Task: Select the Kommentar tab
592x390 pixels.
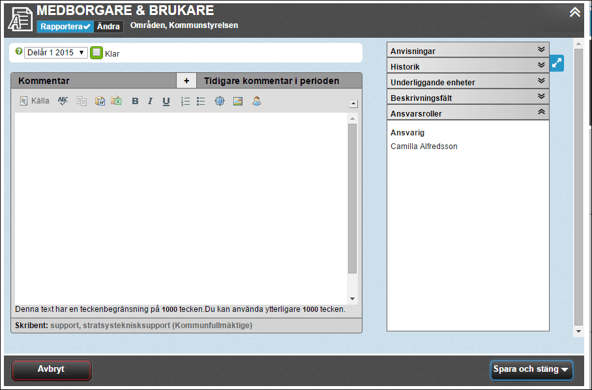Action: point(94,81)
